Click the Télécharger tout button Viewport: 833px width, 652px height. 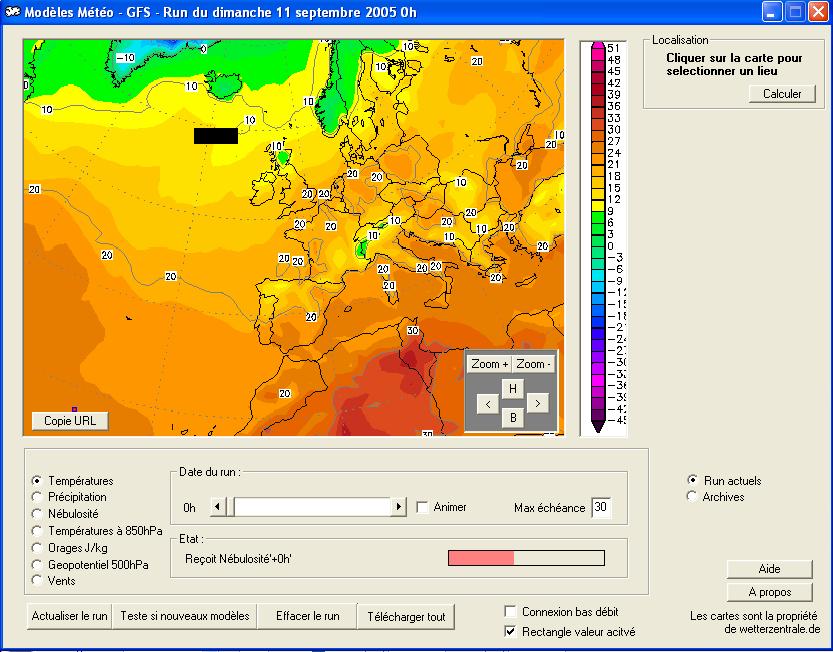407,617
